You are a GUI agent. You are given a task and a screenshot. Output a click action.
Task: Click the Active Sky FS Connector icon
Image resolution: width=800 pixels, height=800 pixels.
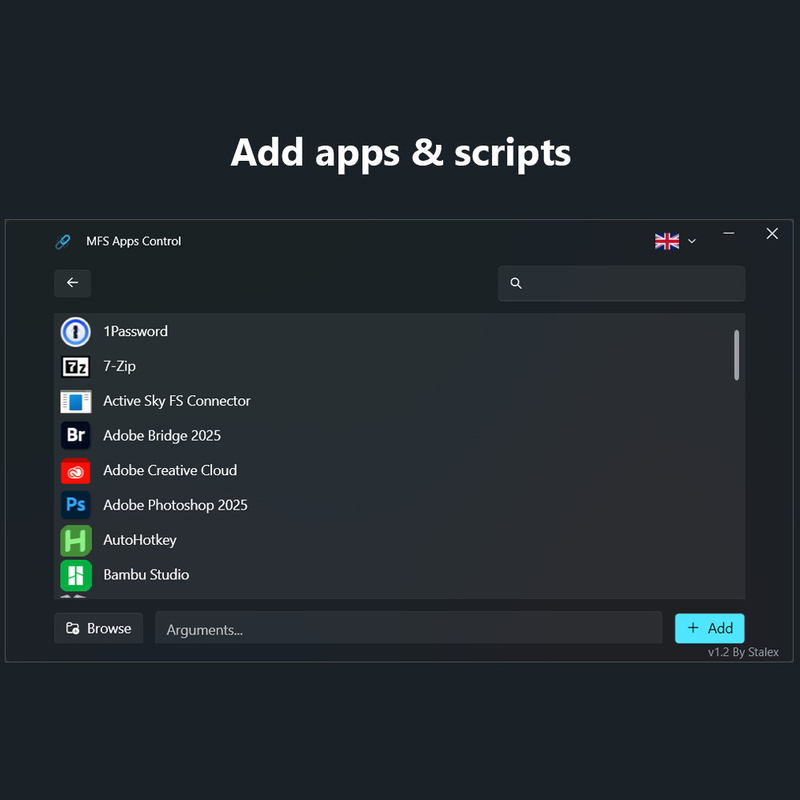[76, 401]
